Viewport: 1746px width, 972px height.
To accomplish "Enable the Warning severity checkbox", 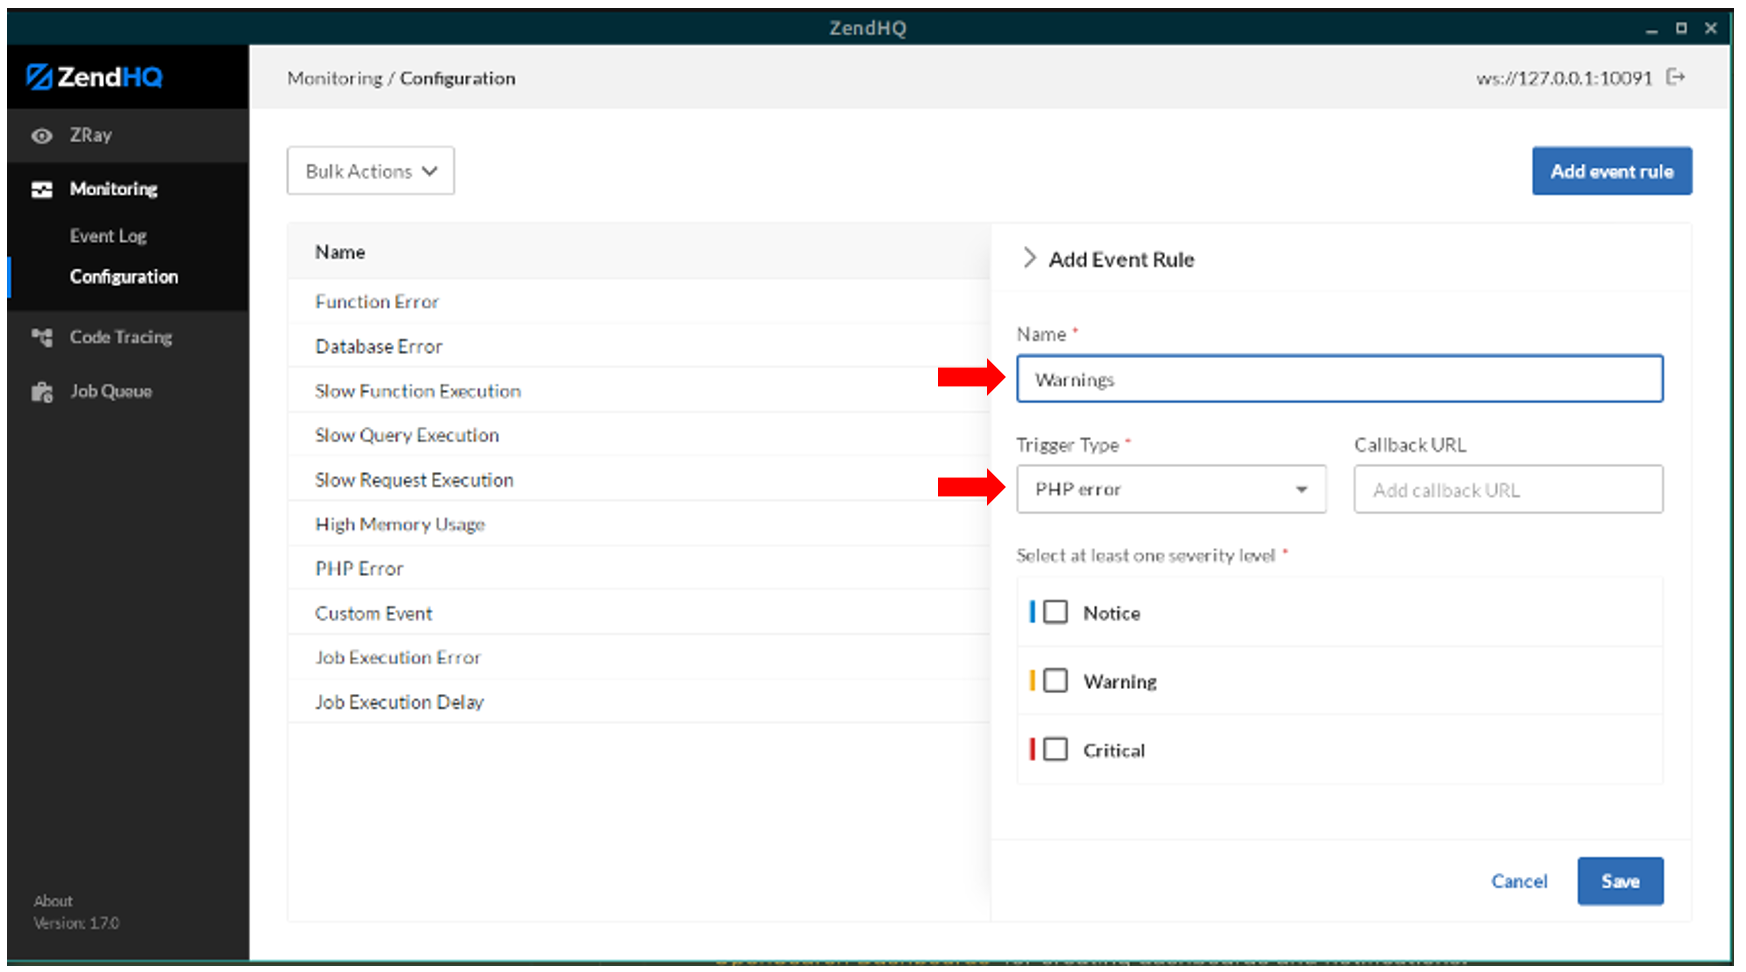I will coord(1056,681).
